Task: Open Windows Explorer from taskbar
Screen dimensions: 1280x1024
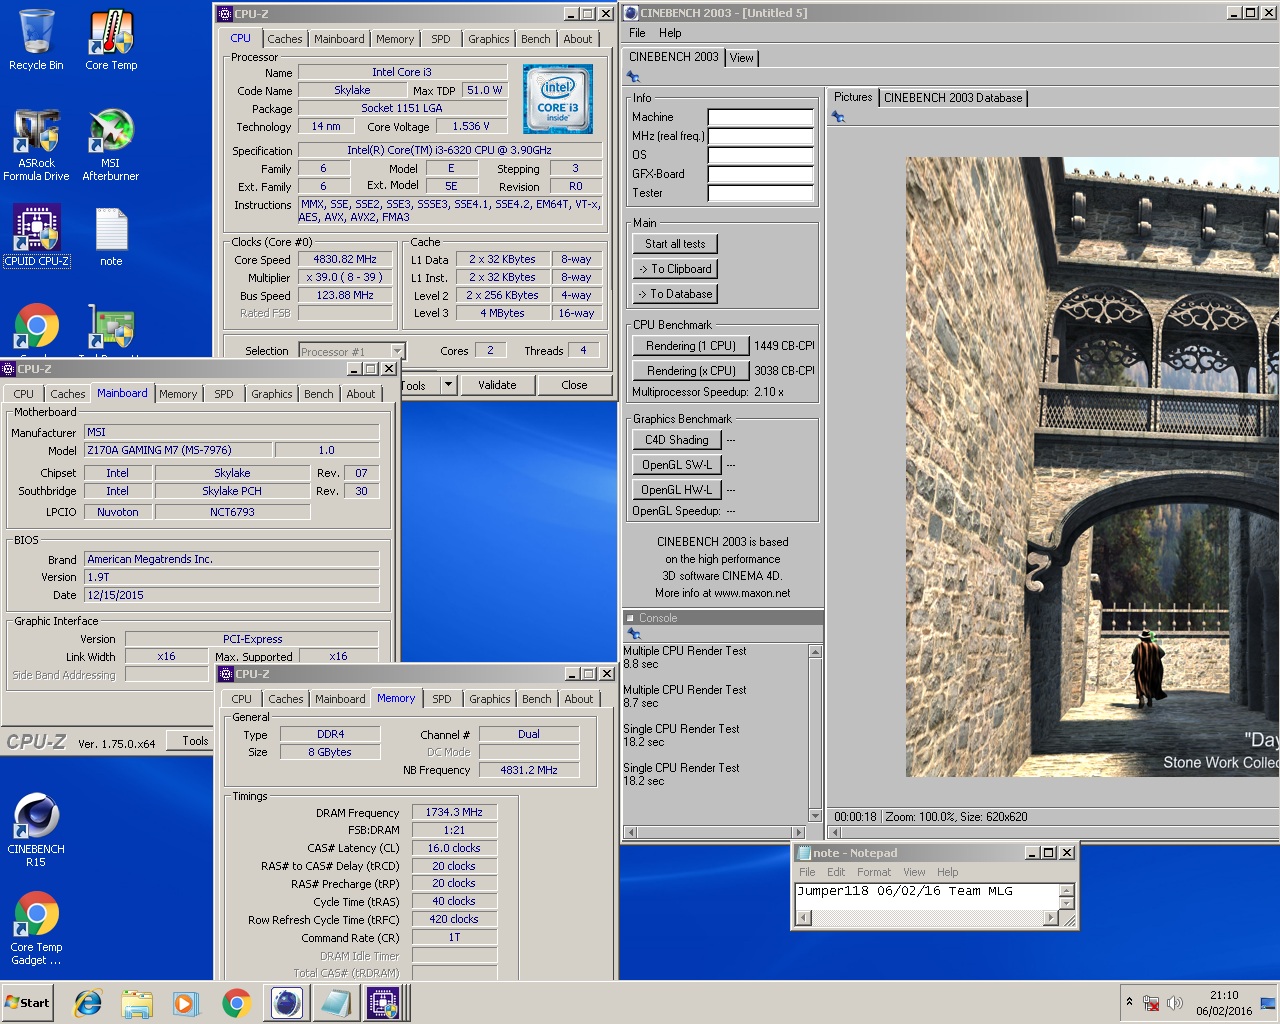Action: pyautogui.click(x=137, y=1002)
